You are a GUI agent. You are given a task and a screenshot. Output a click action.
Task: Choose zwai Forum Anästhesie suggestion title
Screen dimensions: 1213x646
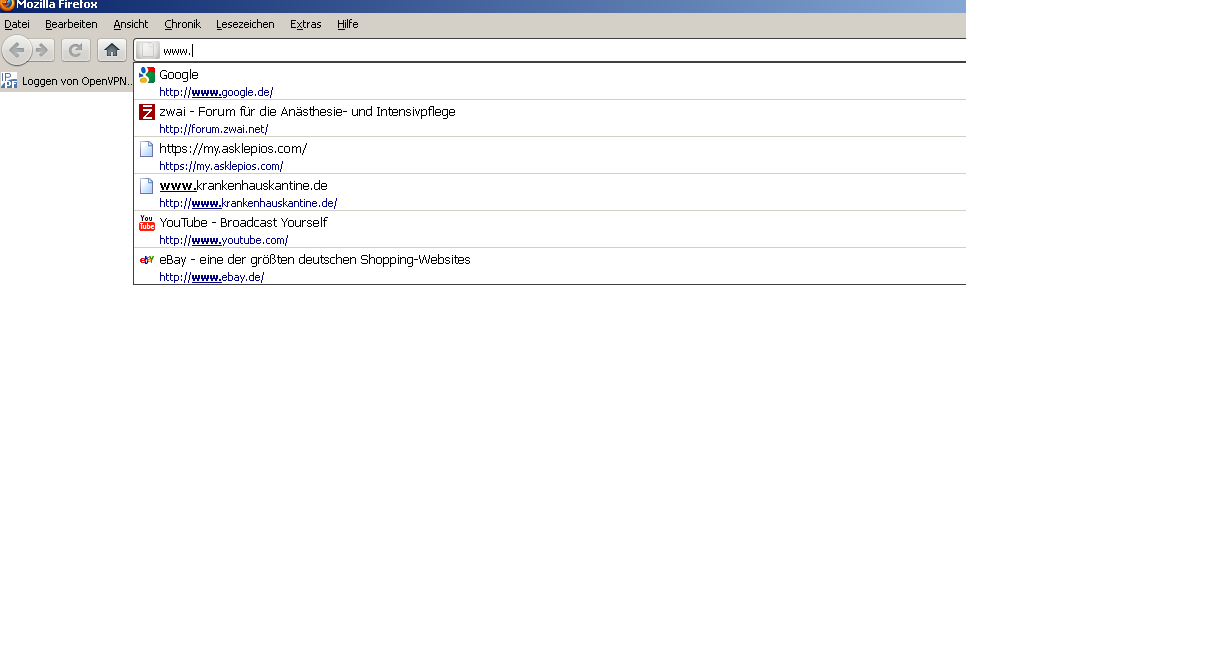click(307, 112)
